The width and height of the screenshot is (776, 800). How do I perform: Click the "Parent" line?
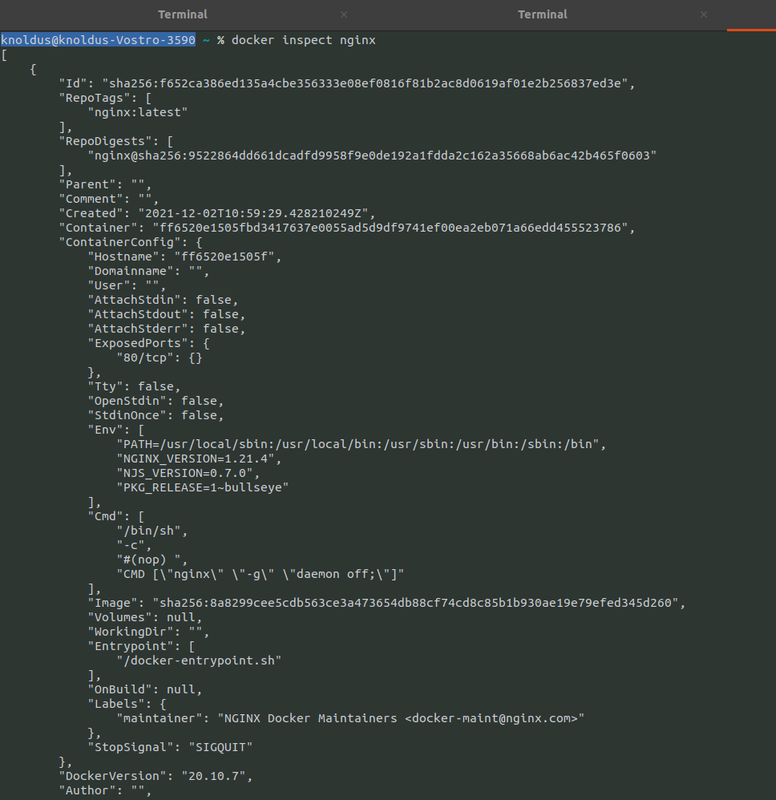pyautogui.click(x=106, y=185)
